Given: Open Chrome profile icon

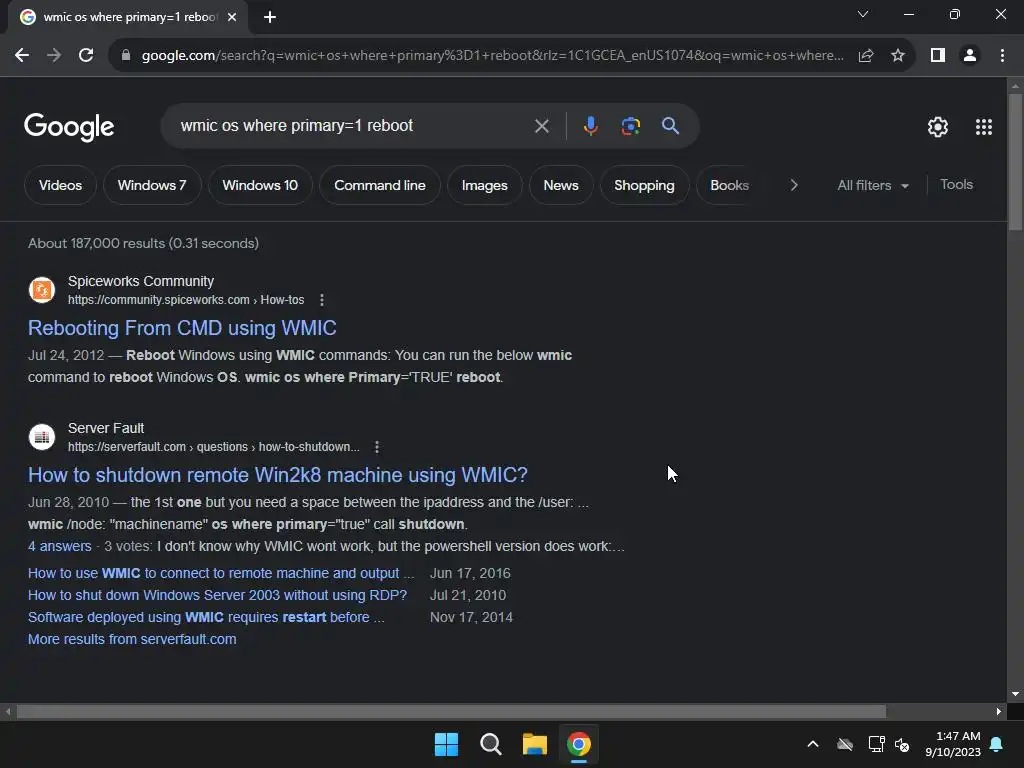Looking at the screenshot, I should click(970, 56).
